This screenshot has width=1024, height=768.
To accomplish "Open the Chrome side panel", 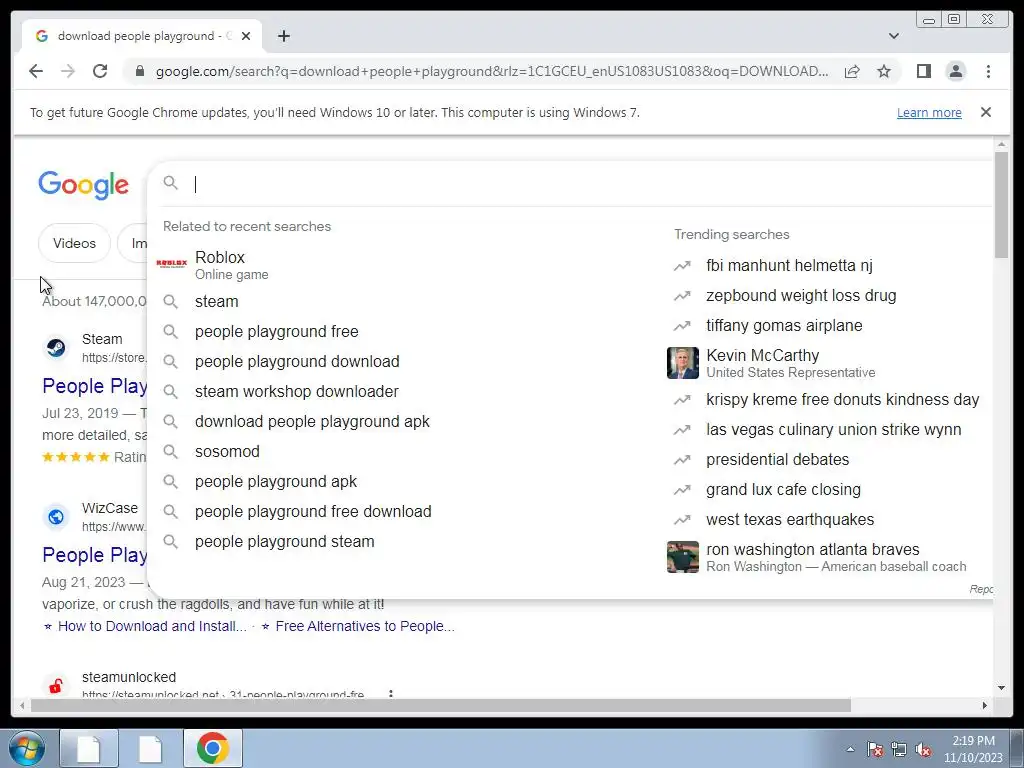I will (923, 71).
